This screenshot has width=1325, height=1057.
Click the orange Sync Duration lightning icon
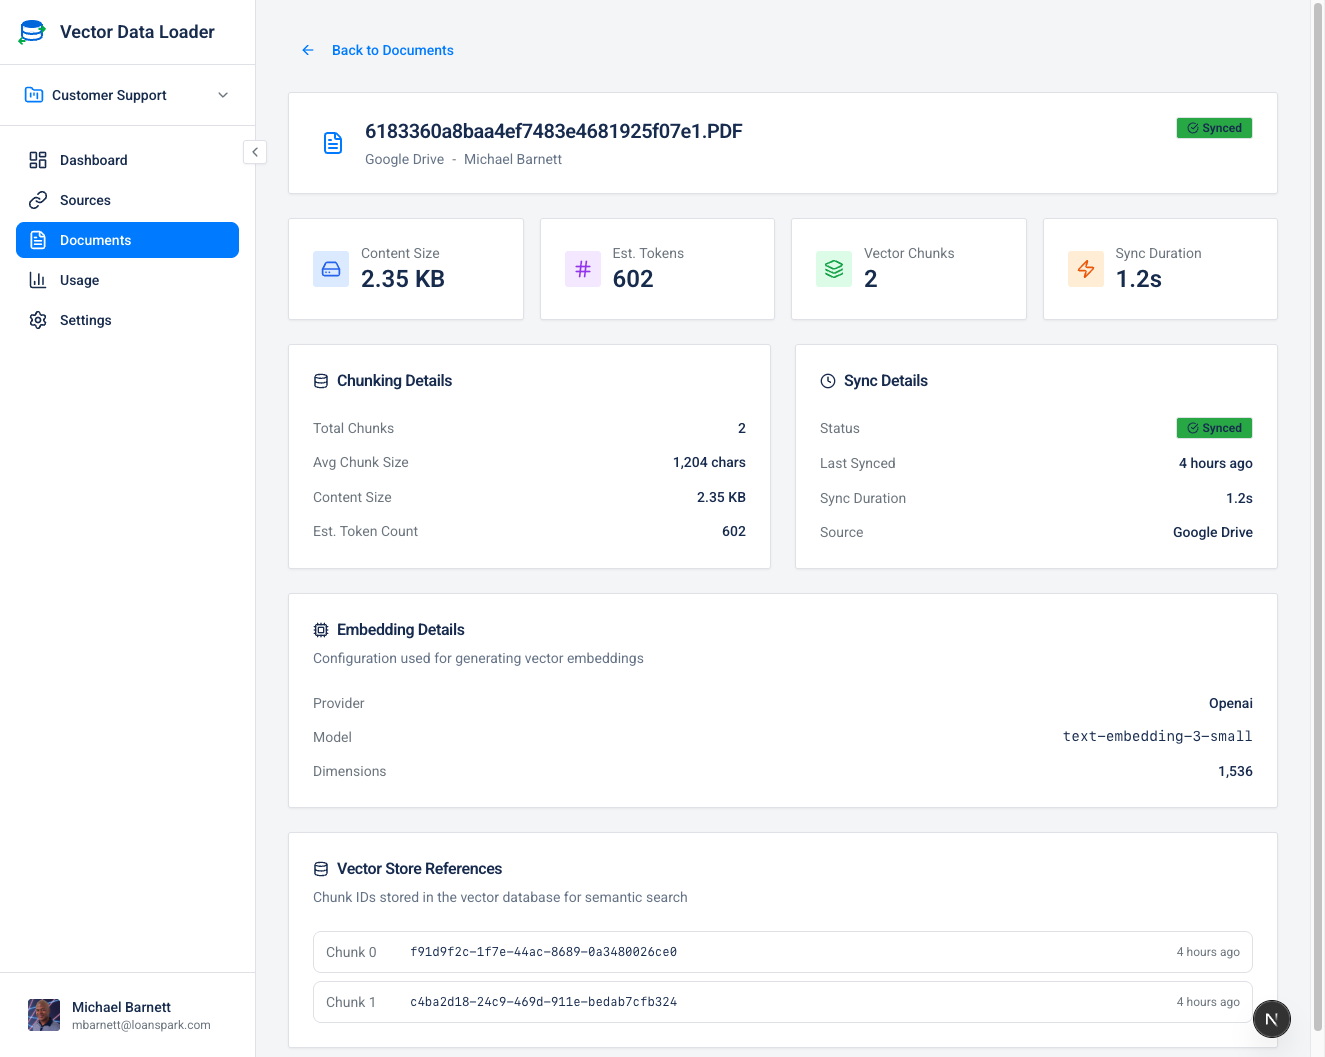click(x=1085, y=269)
